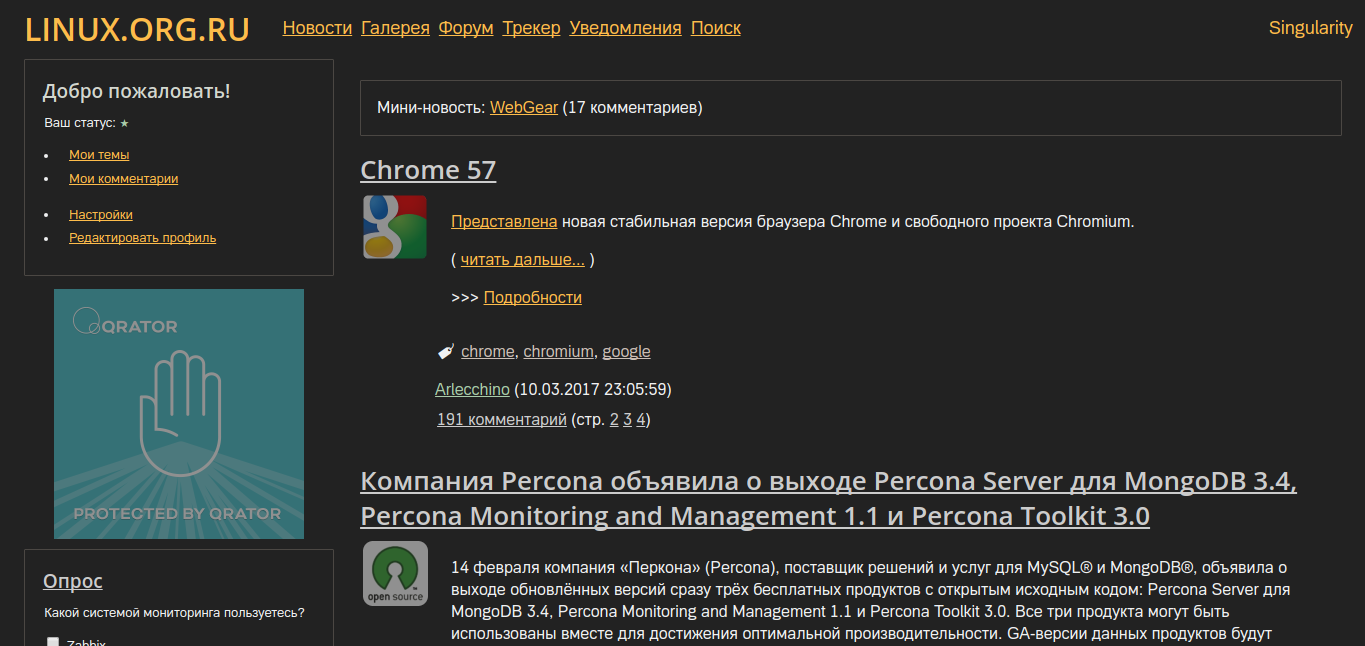This screenshot has width=1365, height=646.
Task: Open the Трекер page
Action: pos(531,28)
